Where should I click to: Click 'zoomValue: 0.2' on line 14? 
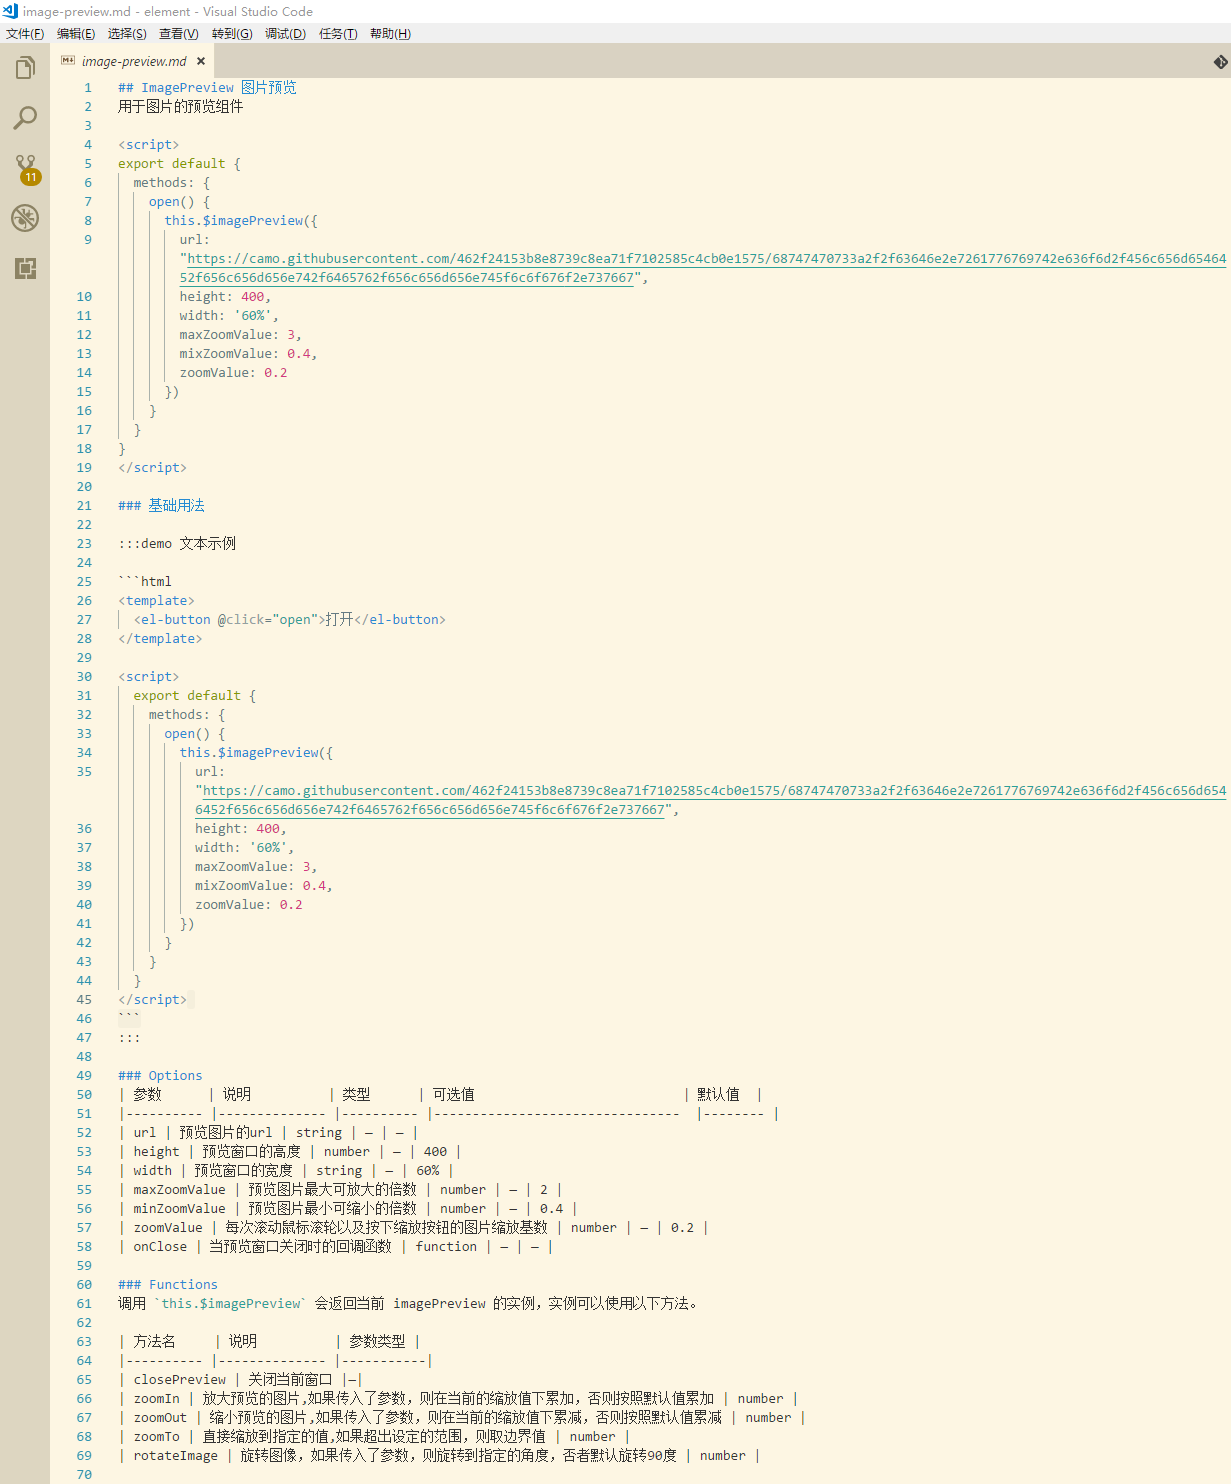[234, 373]
